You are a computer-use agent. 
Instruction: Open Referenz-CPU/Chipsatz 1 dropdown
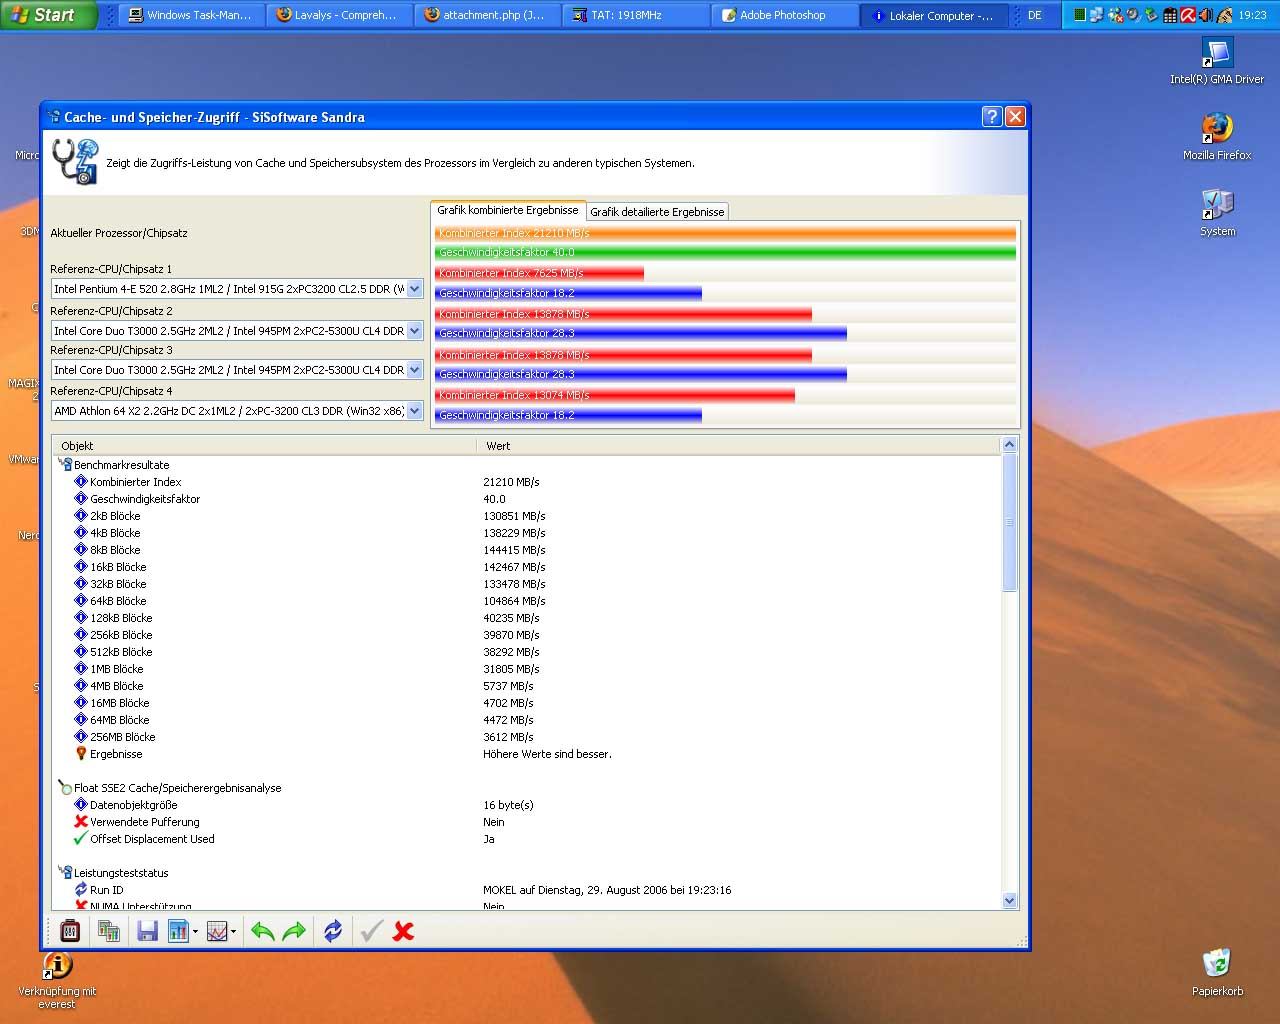click(x=414, y=289)
